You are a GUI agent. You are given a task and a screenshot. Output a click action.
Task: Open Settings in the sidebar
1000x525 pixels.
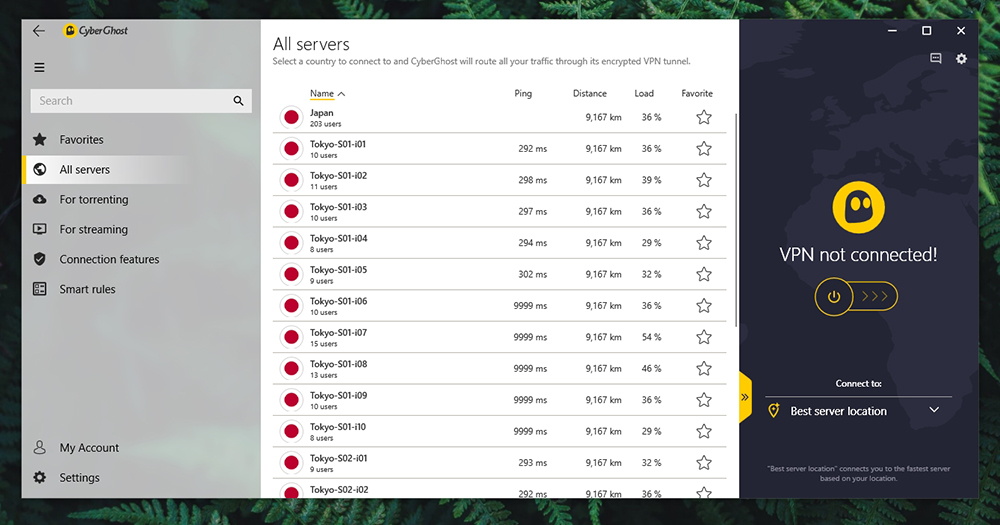[x=79, y=478]
